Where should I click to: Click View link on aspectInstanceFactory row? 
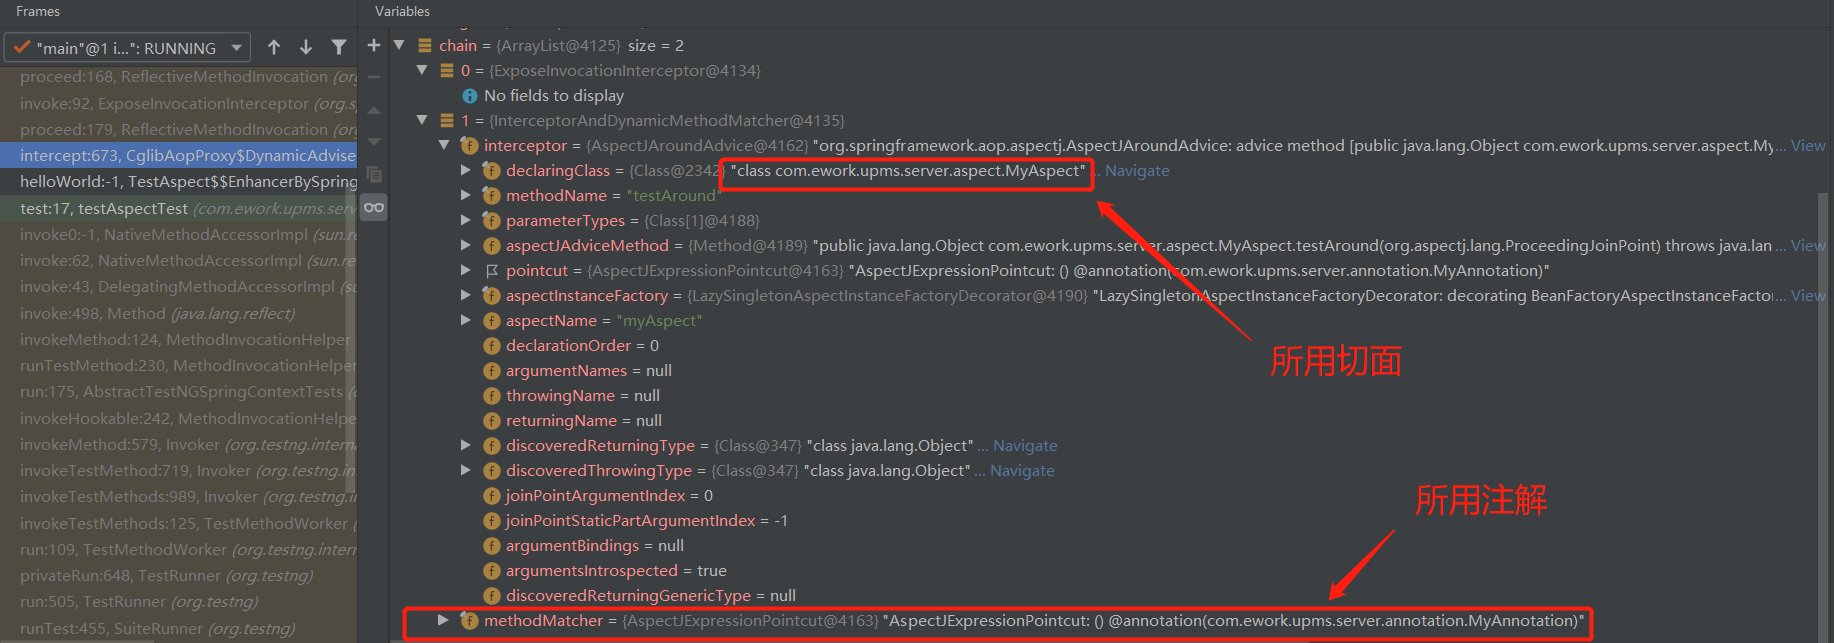[x=1808, y=295]
